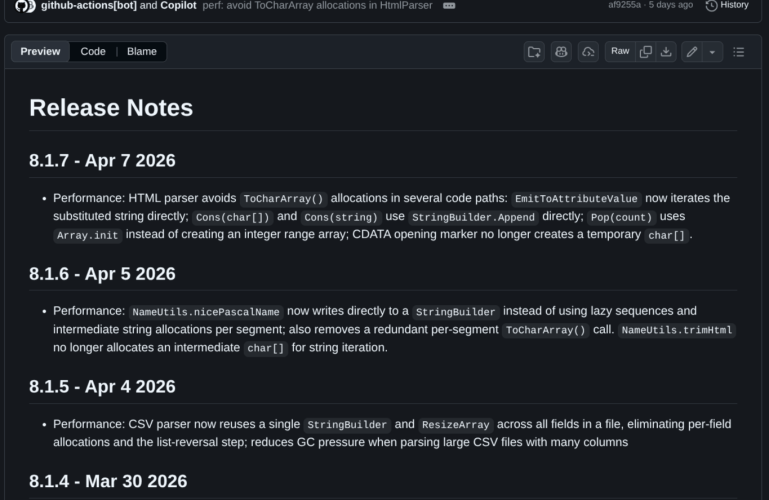Download the raw file
The width and height of the screenshot is (769, 500).
coord(666,52)
